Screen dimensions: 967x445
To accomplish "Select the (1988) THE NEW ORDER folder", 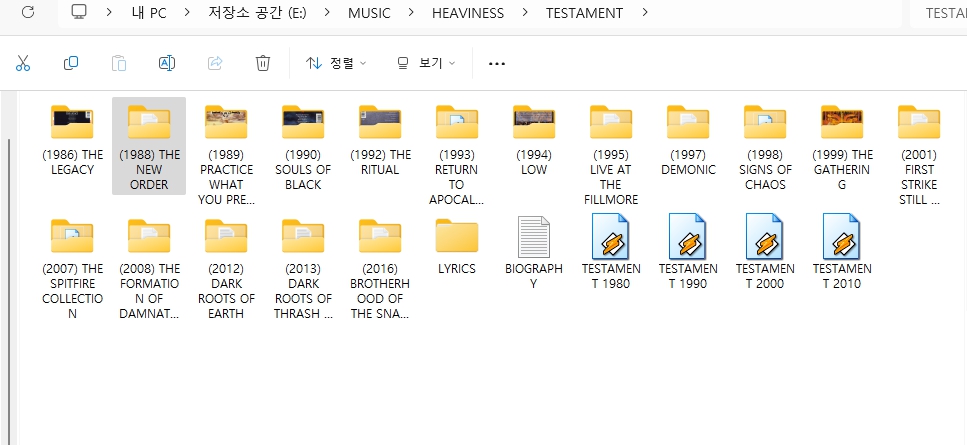I will [x=149, y=146].
